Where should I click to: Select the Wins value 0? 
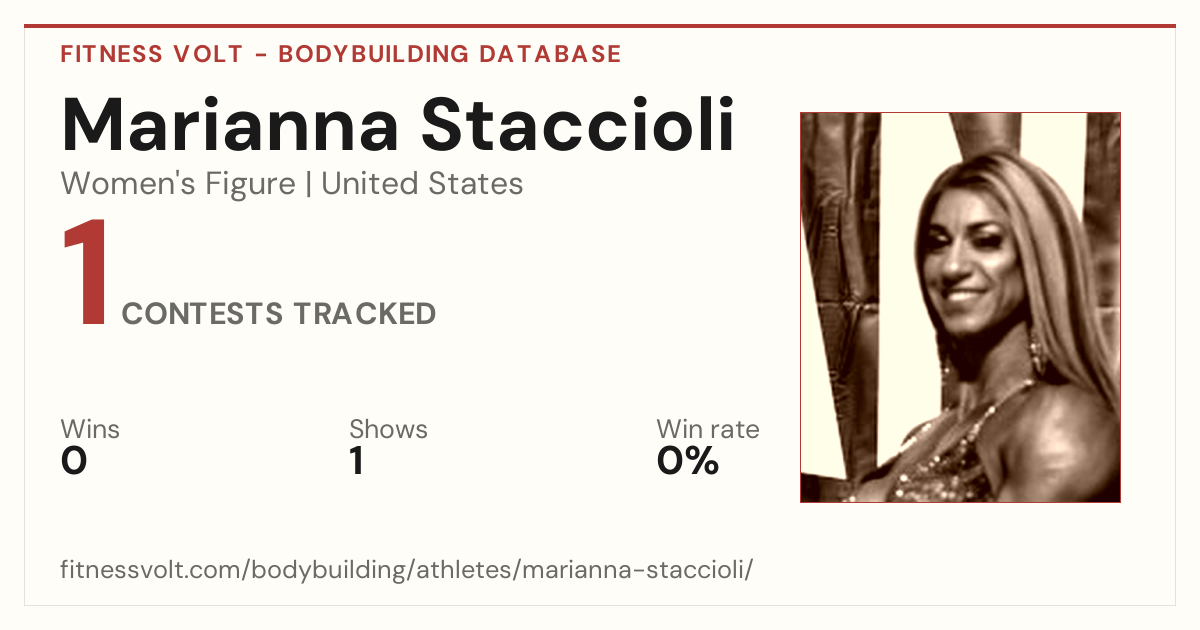pyautogui.click(x=74, y=461)
